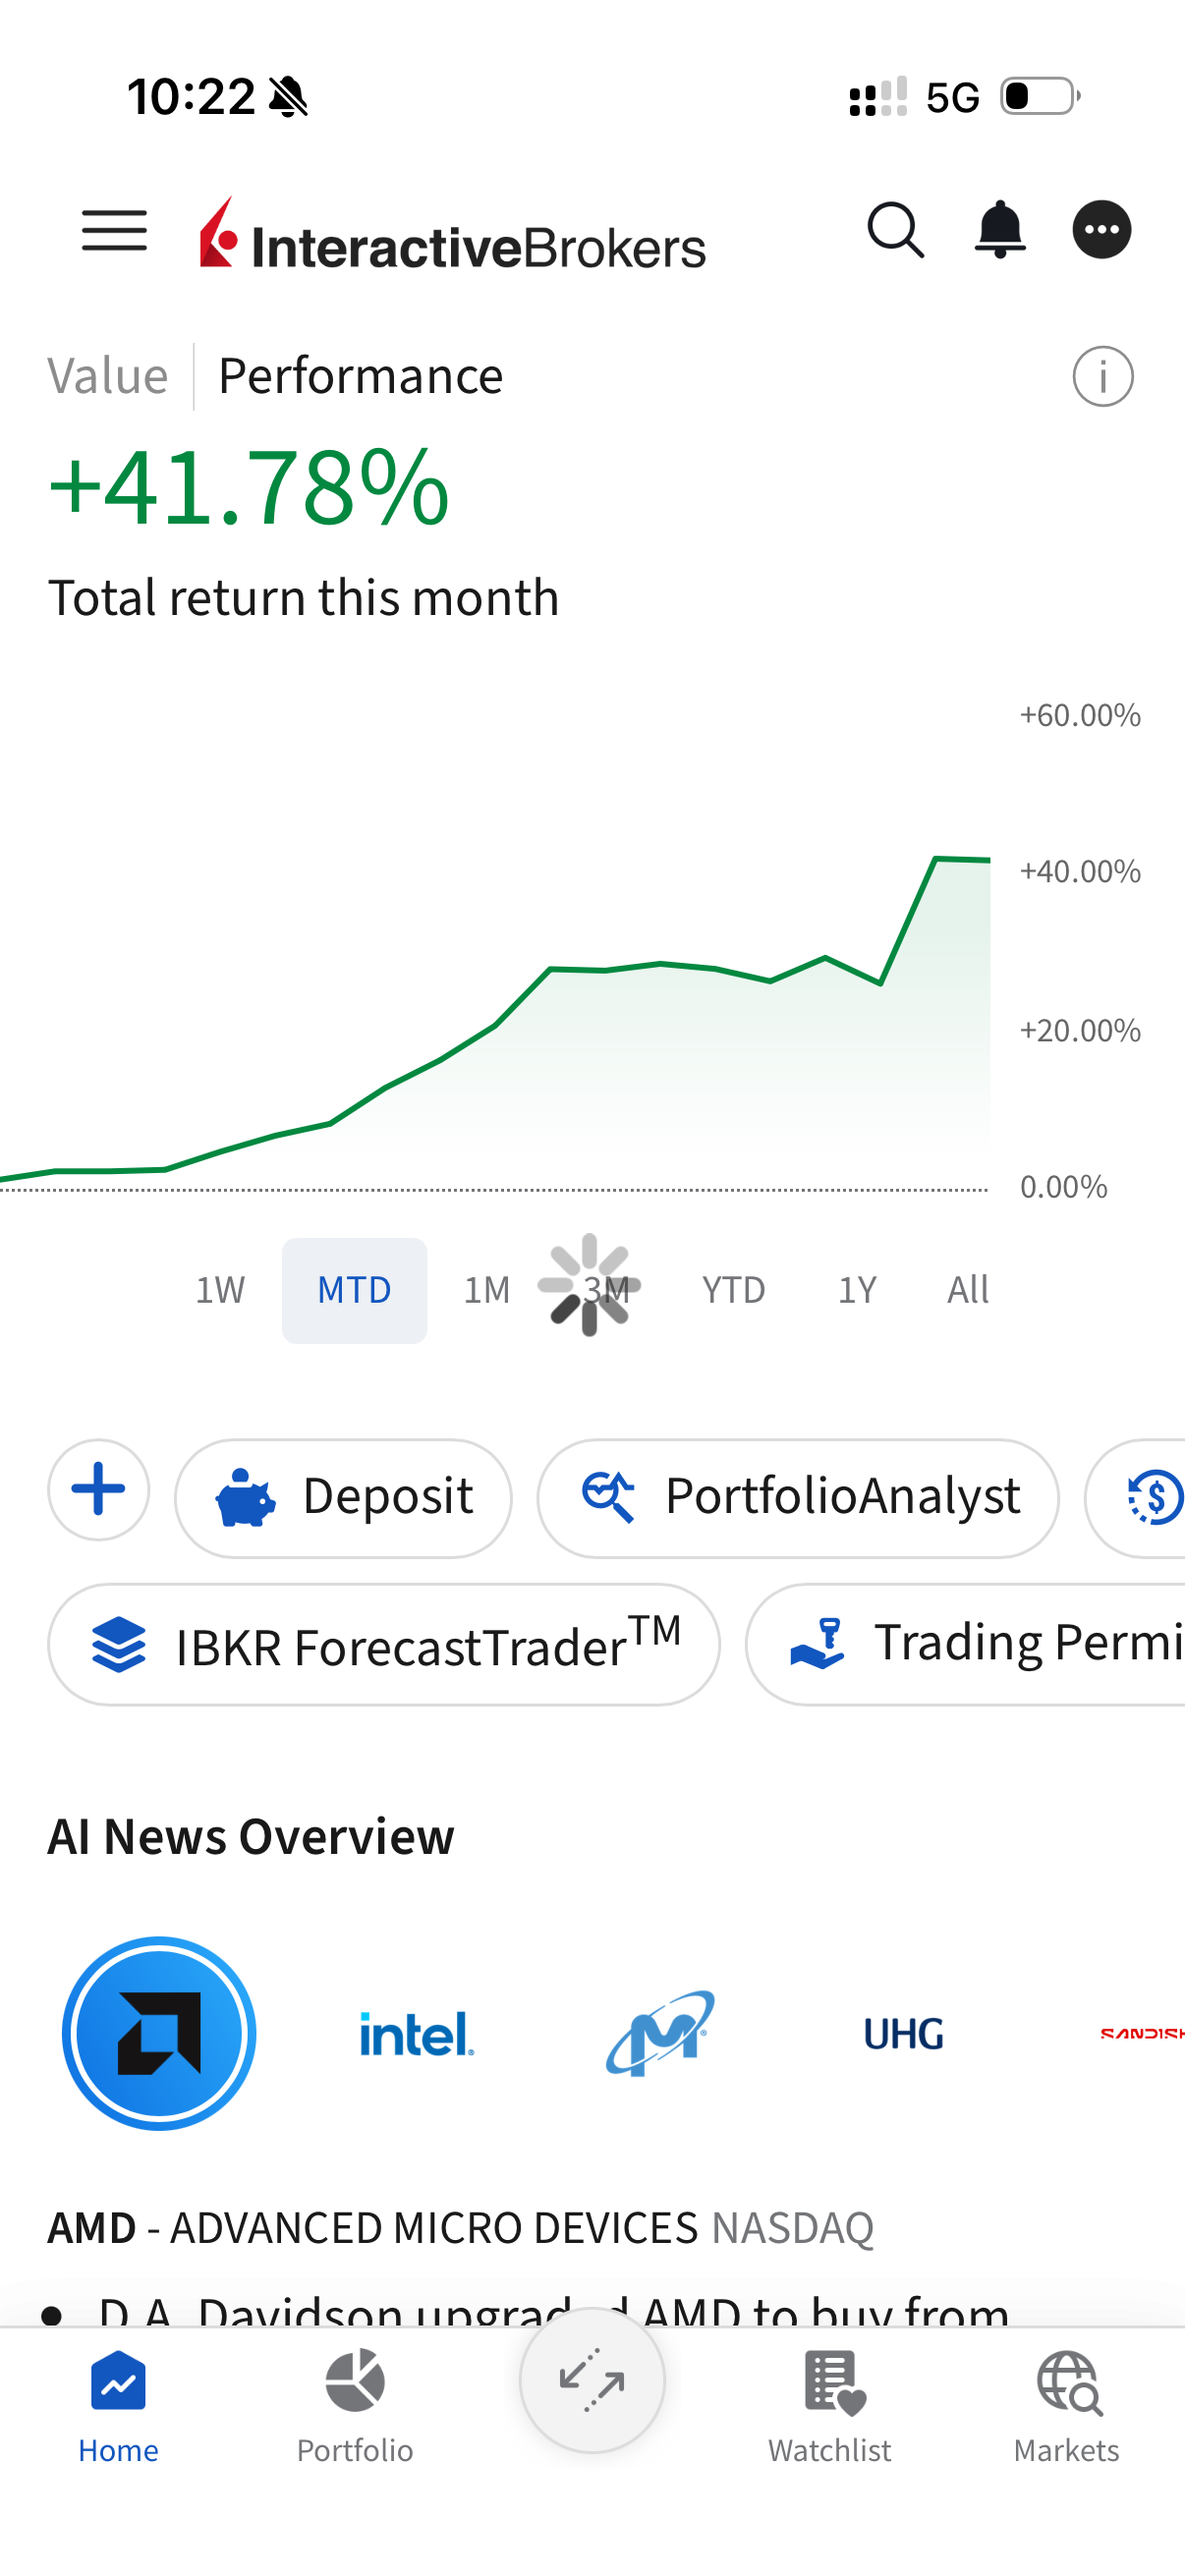Image resolution: width=1185 pixels, height=2576 pixels.
Task: Select the Intel logo in news
Action: click(416, 2034)
